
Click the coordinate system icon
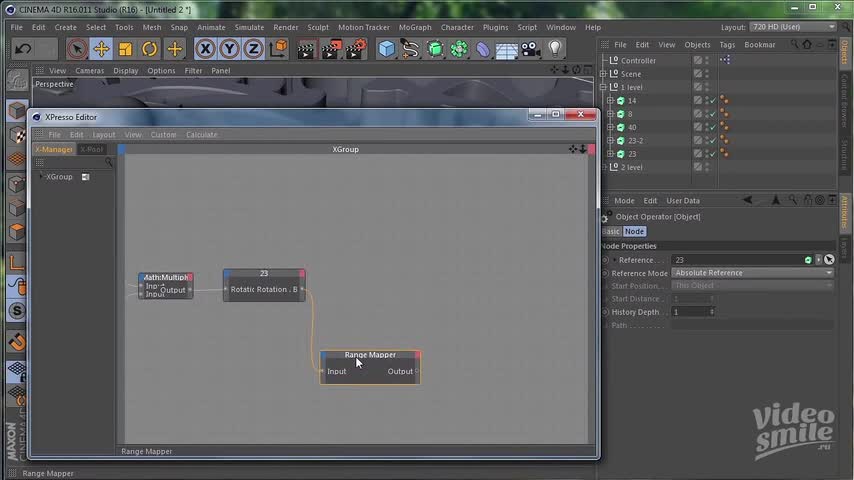point(278,49)
